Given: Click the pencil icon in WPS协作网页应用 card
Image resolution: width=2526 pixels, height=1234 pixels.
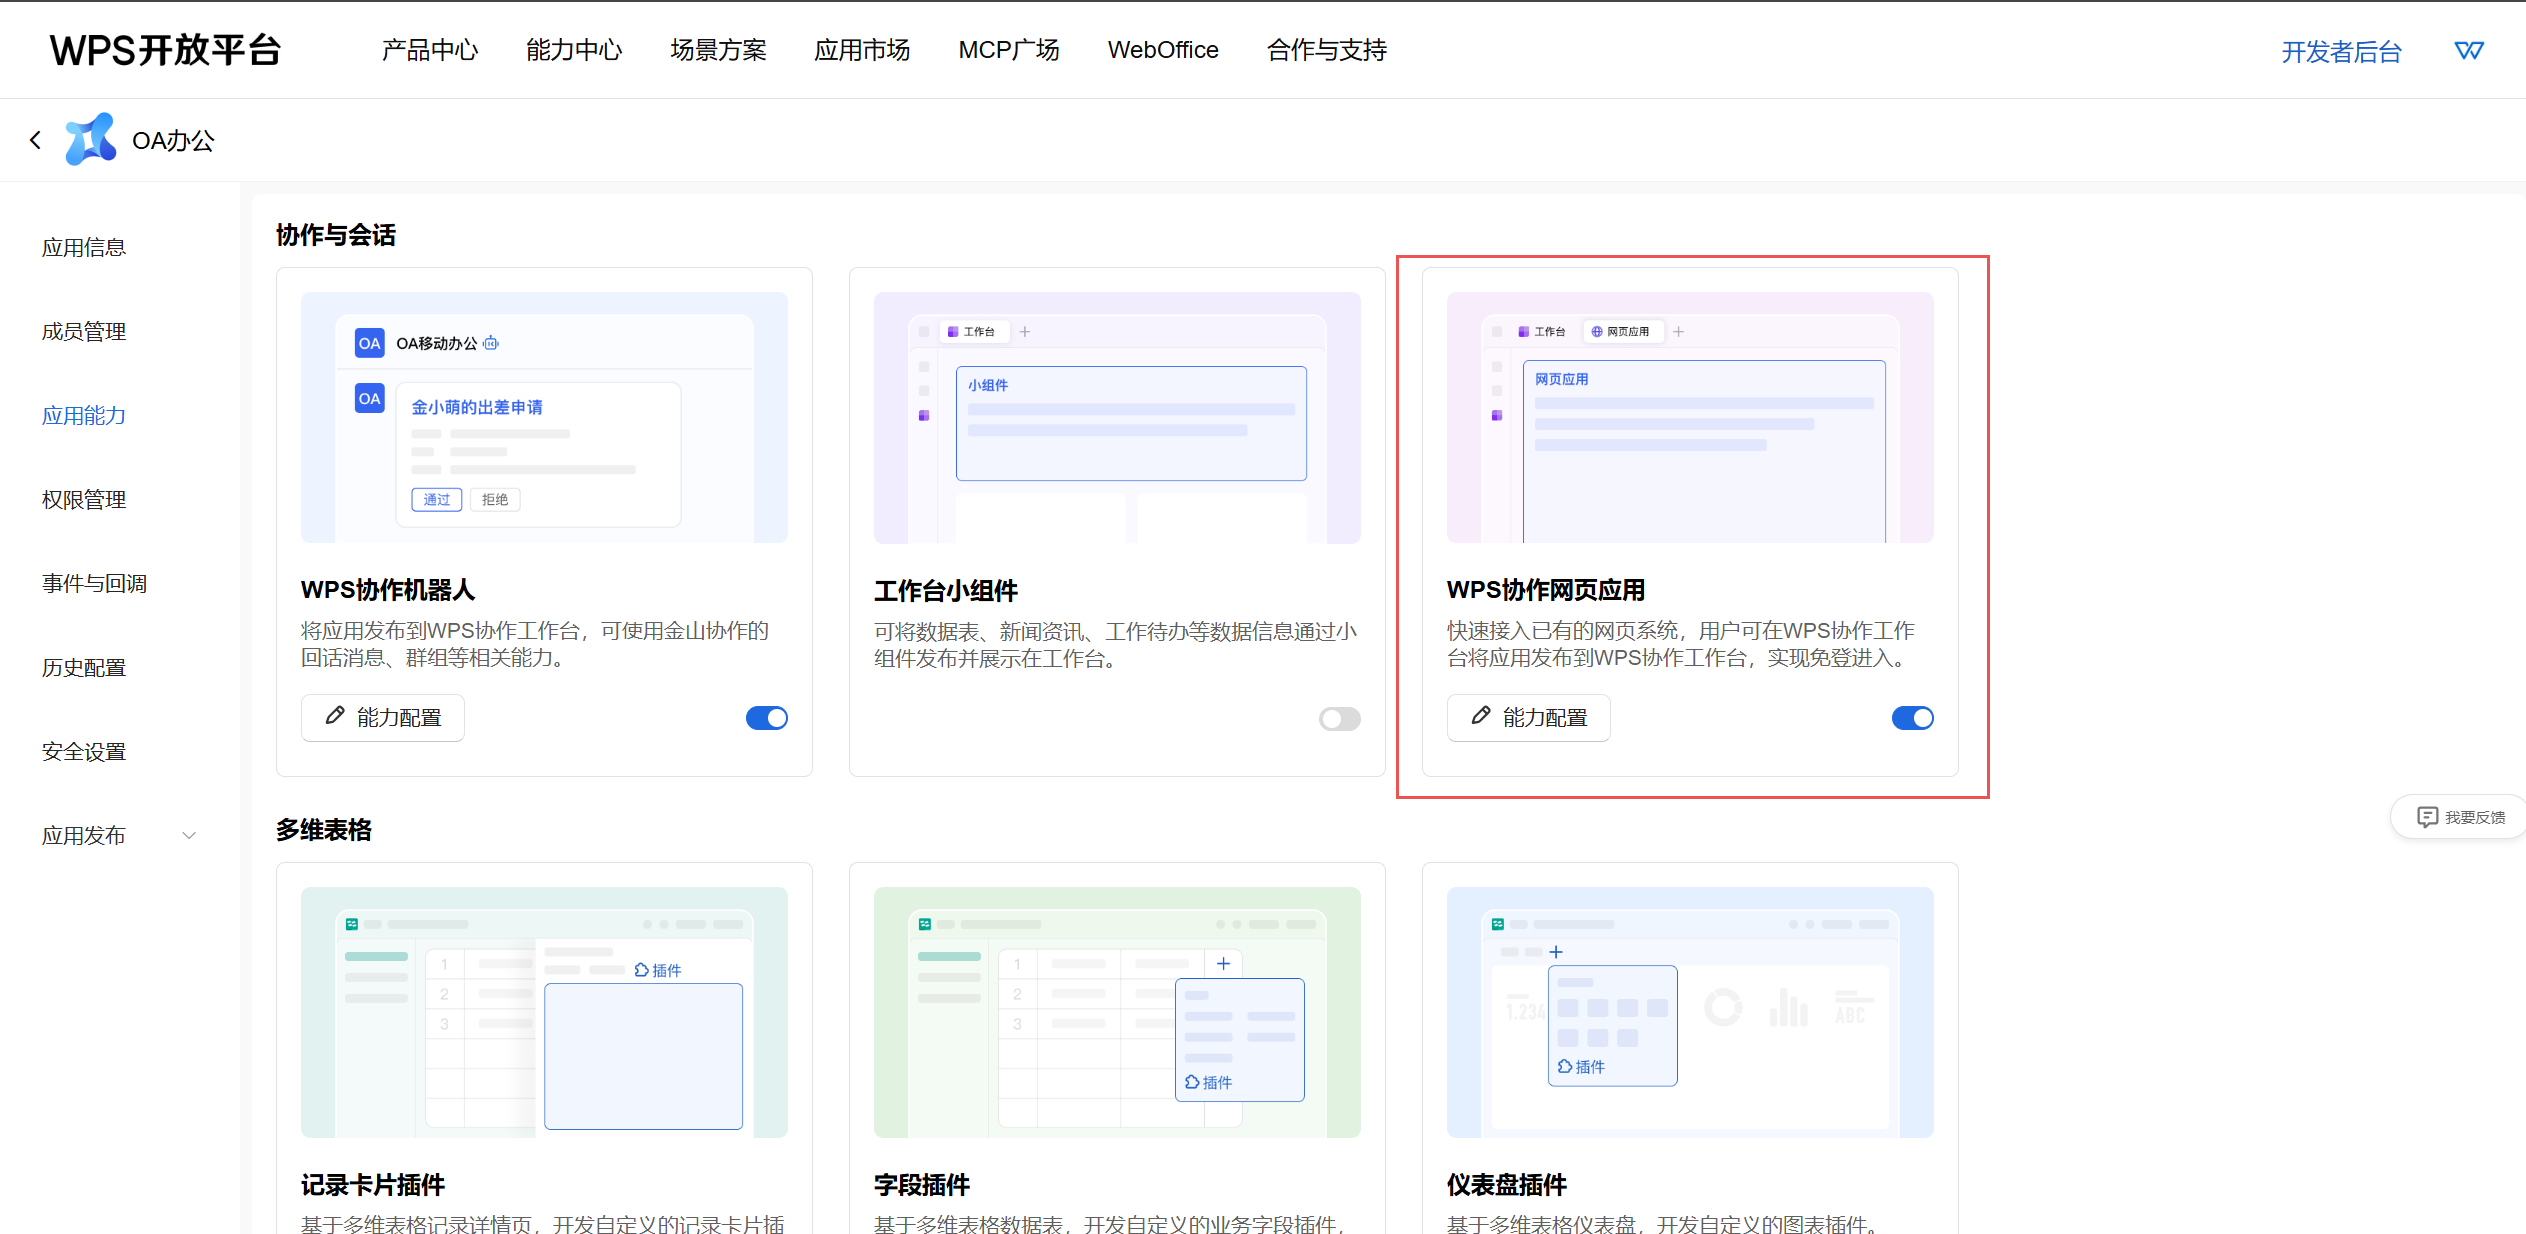Looking at the screenshot, I should [x=1481, y=716].
